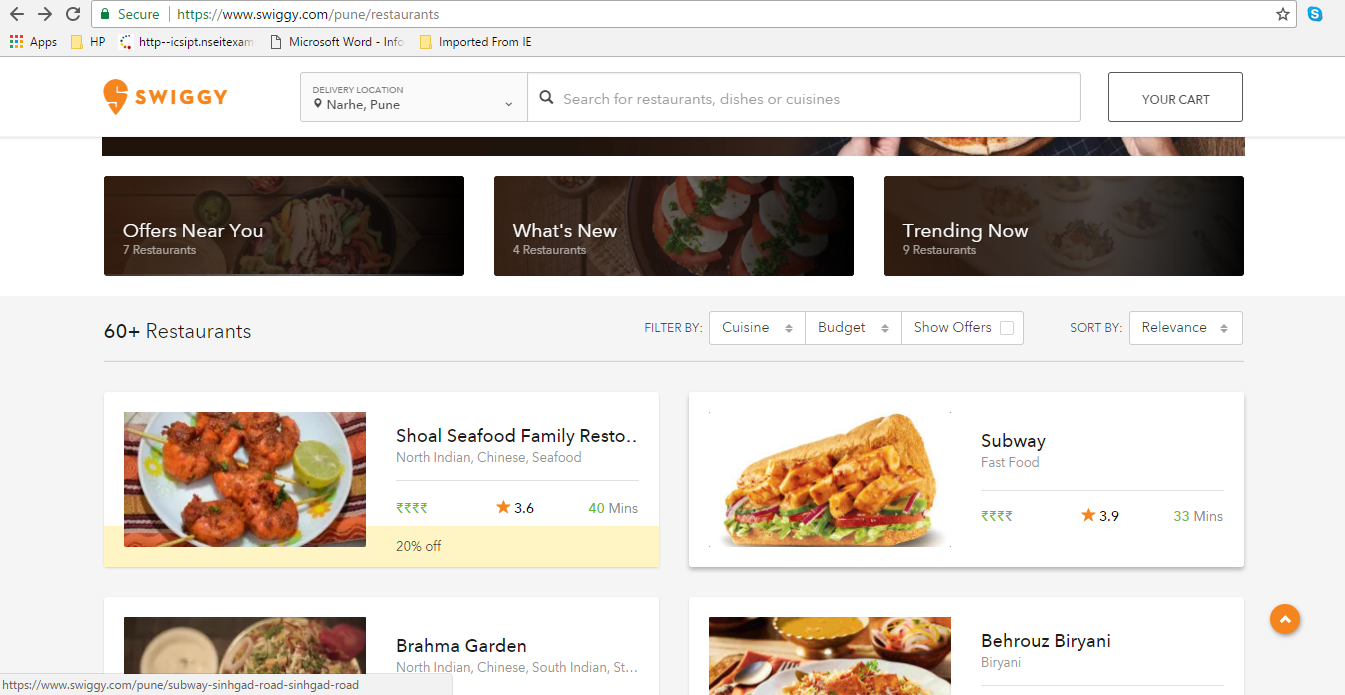The width and height of the screenshot is (1345, 695).
Task: Open the Delivery Location dropdown
Action: tap(414, 97)
